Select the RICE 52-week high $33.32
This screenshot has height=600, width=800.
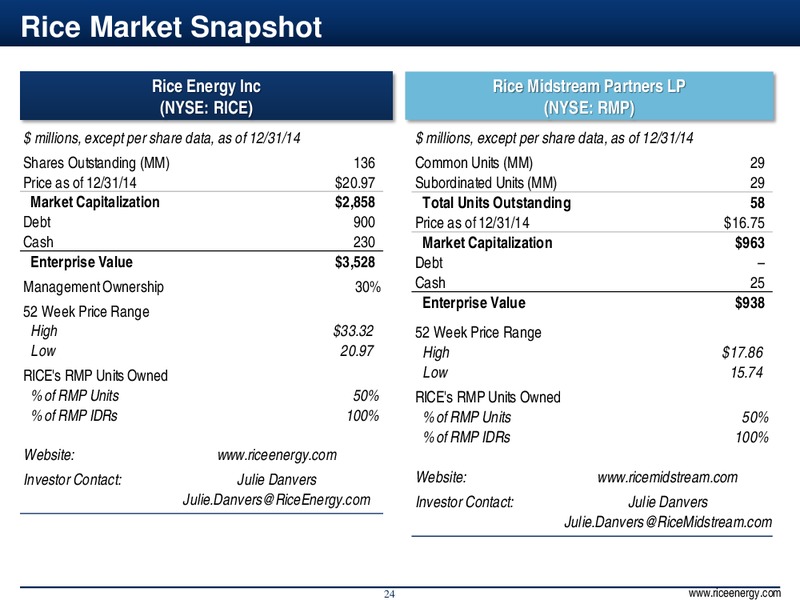[x=353, y=331]
